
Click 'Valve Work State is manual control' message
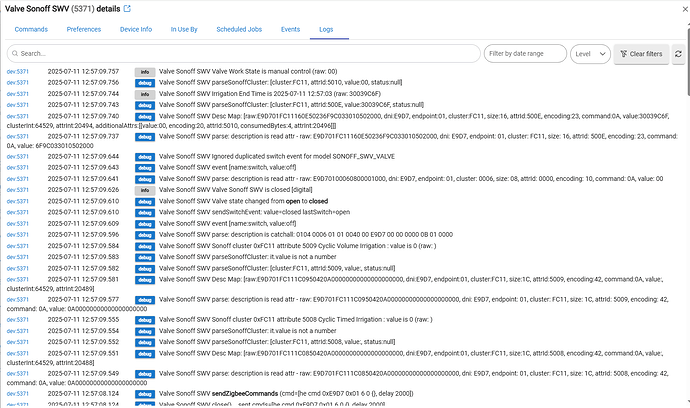tap(248, 71)
